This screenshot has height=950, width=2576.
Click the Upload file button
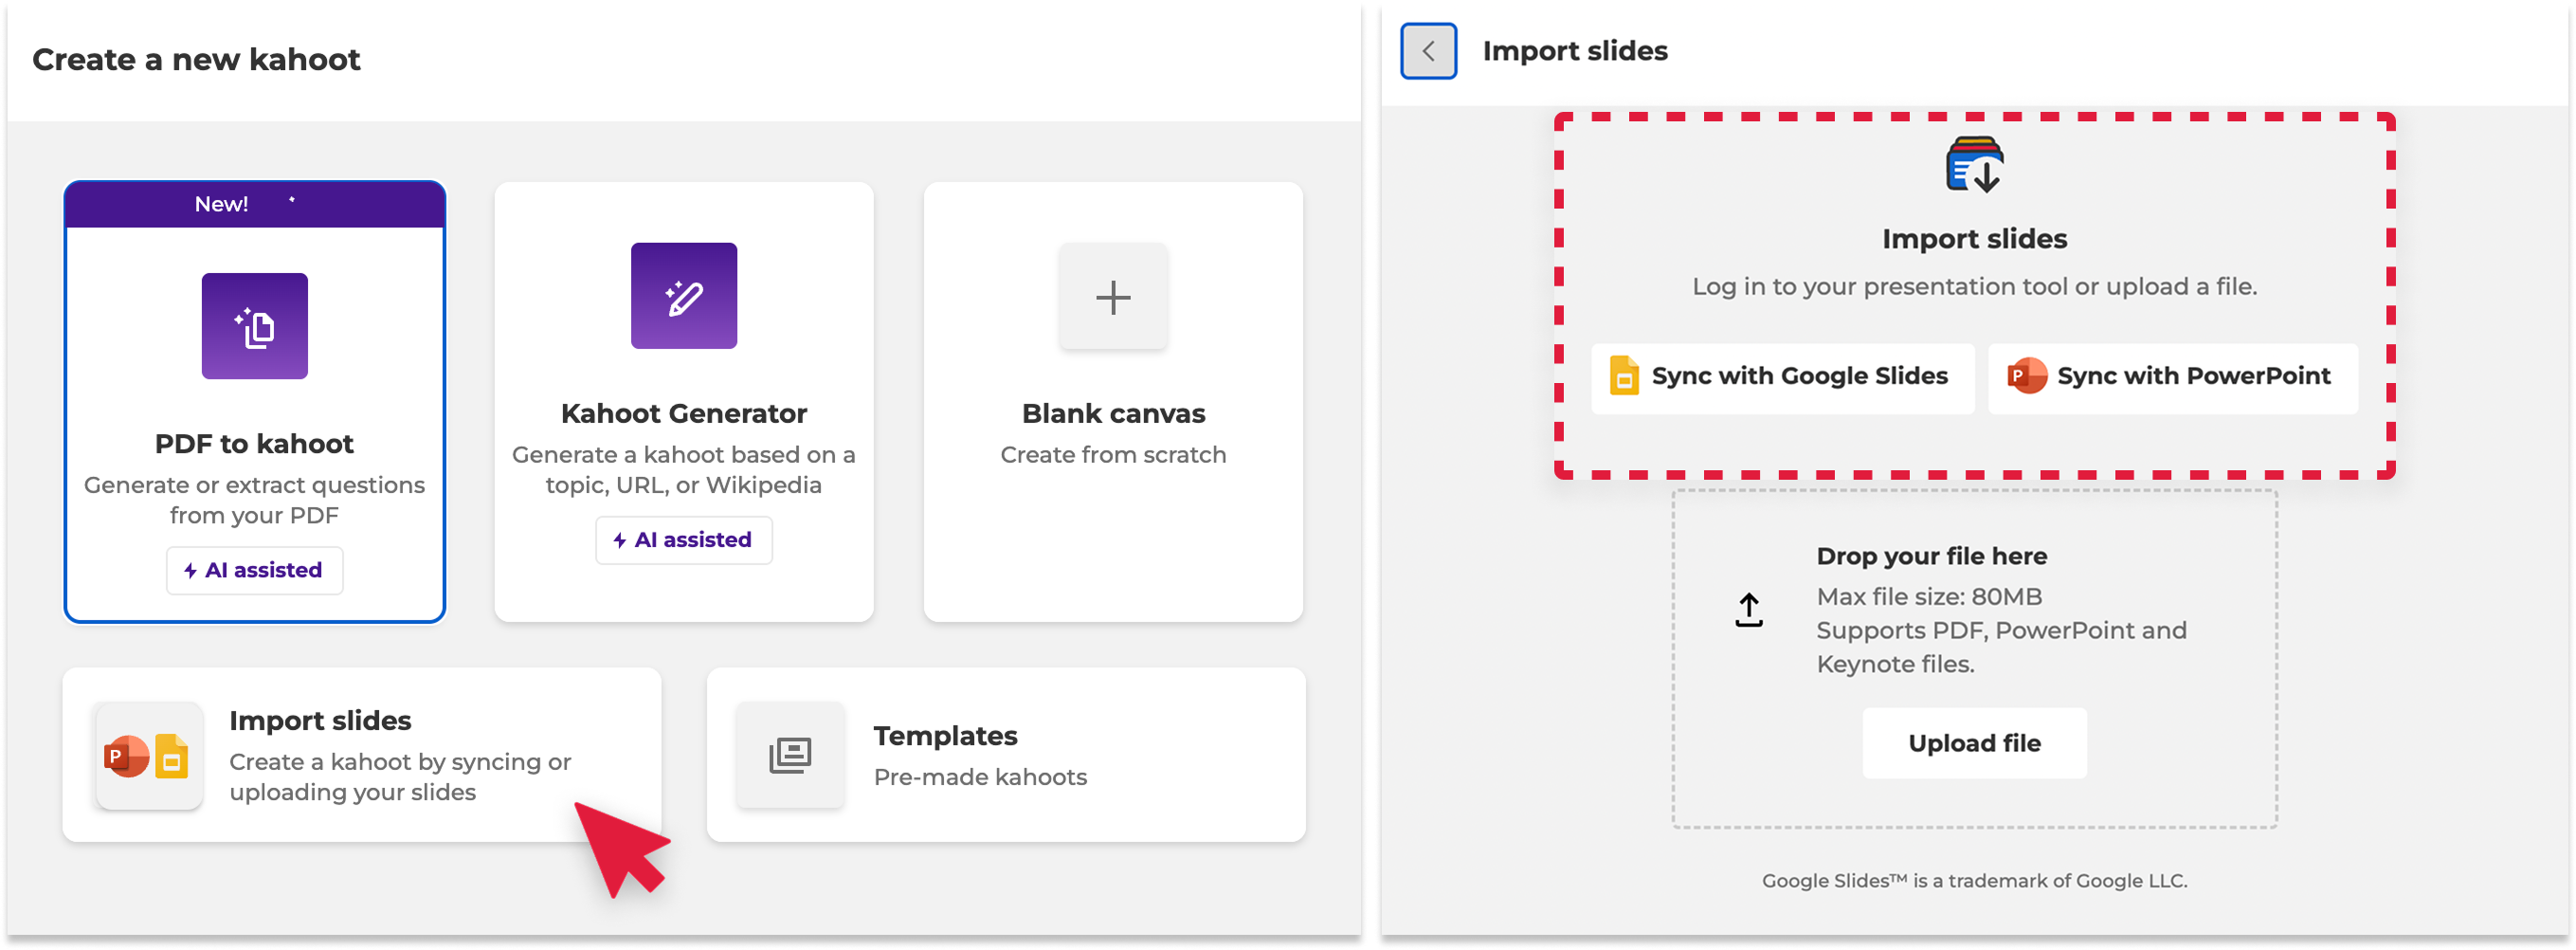(1973, 743)
